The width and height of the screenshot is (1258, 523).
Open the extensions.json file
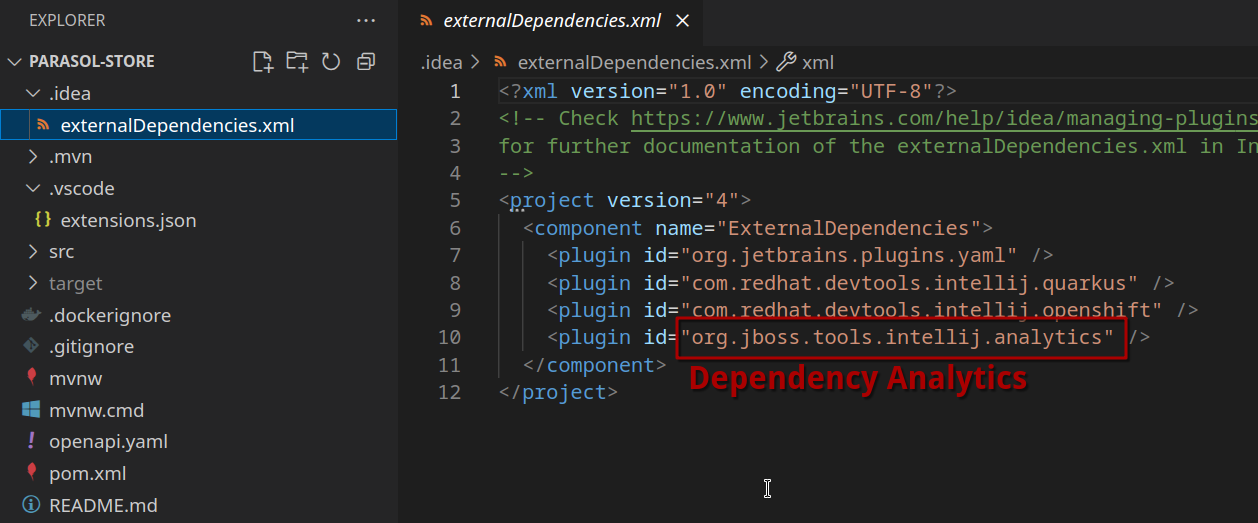pyautogui.click(x=128, y=220)
